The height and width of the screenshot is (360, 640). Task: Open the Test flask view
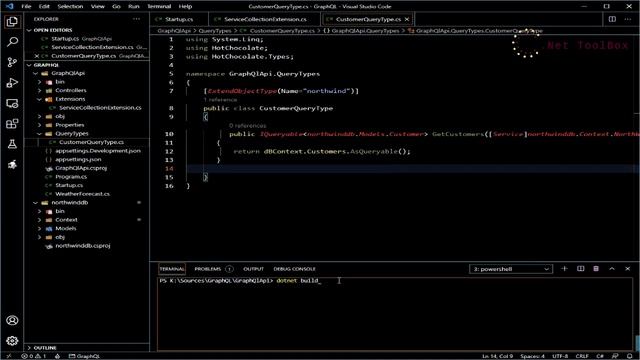click(x=12, y=144)
